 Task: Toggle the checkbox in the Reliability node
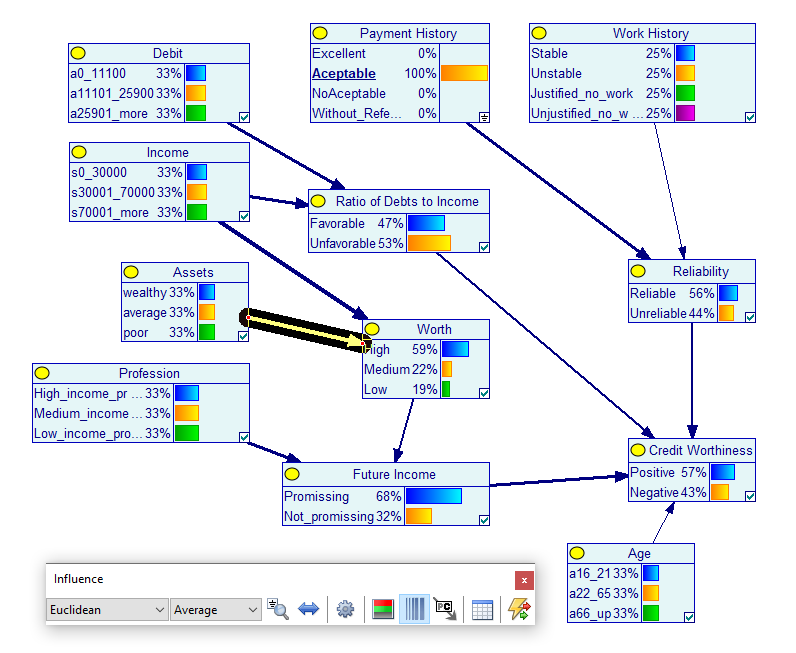pyautogui.click(x=750, y=317)
